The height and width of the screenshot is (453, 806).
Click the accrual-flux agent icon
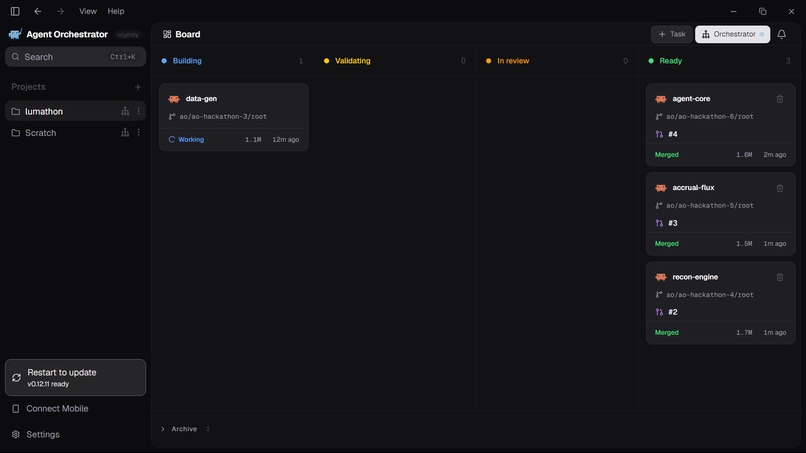tap(661, 188)
